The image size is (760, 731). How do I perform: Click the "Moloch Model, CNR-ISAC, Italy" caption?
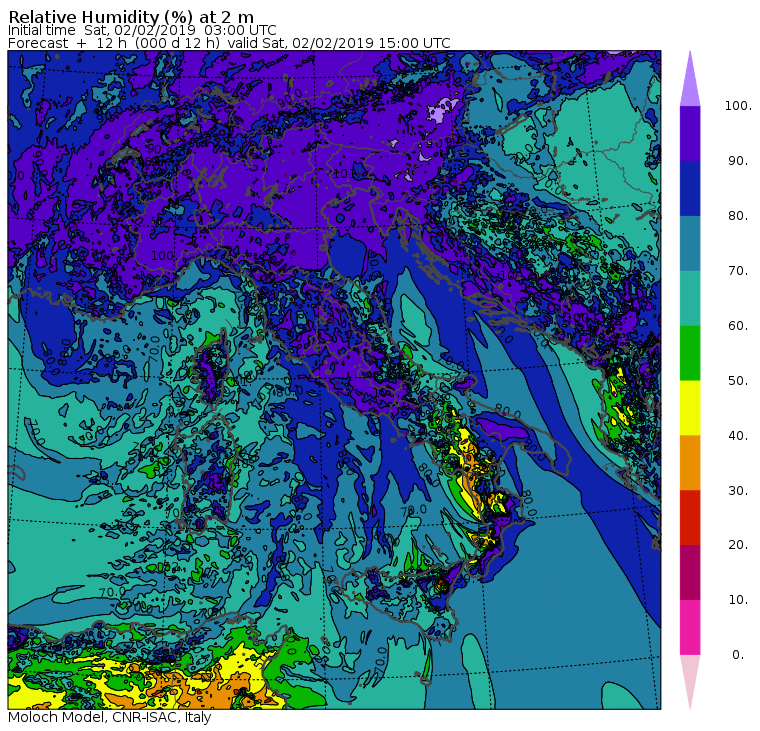(110, 717)
